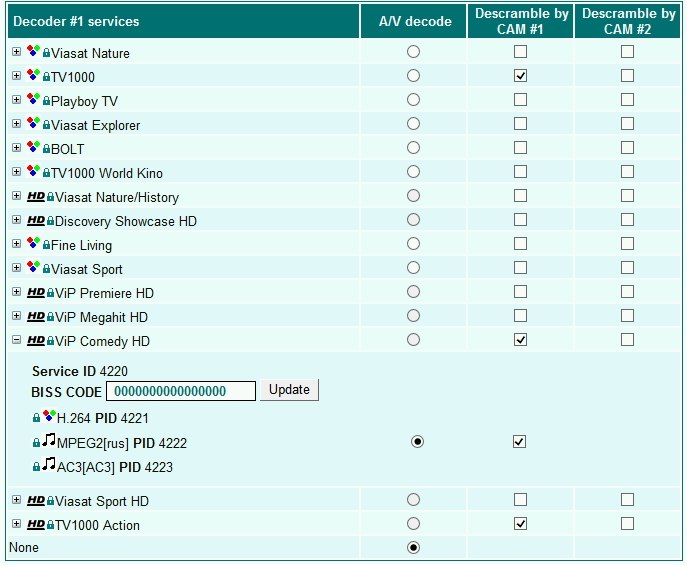Click the Viasat Explorer service icon
The image size is (687, 565).
(33, 123)
